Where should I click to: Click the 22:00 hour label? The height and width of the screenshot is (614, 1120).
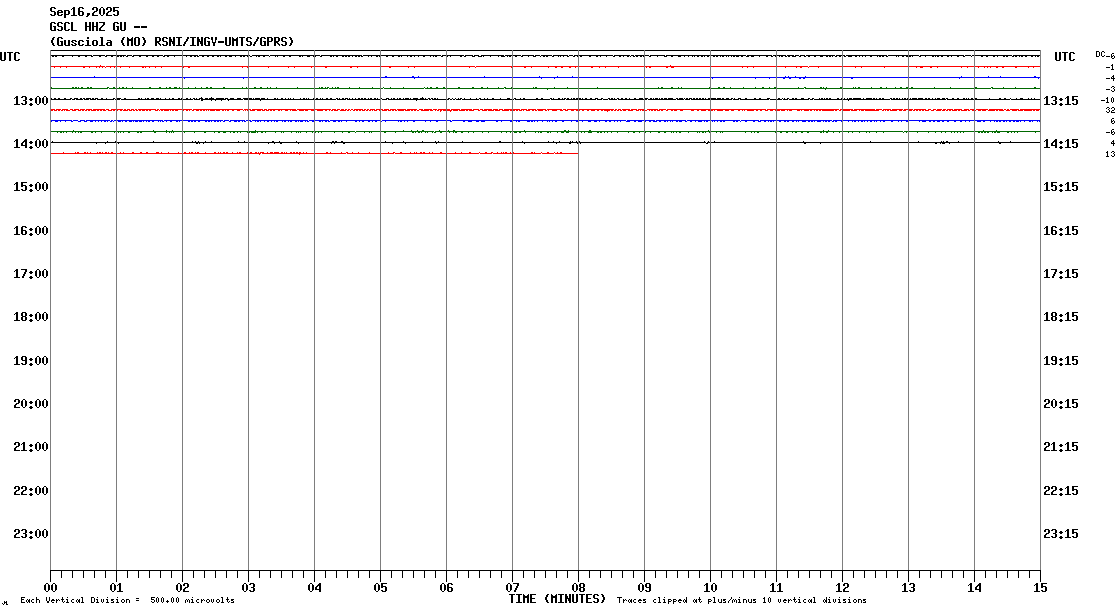pyautogui.click(x=31, y=490)
